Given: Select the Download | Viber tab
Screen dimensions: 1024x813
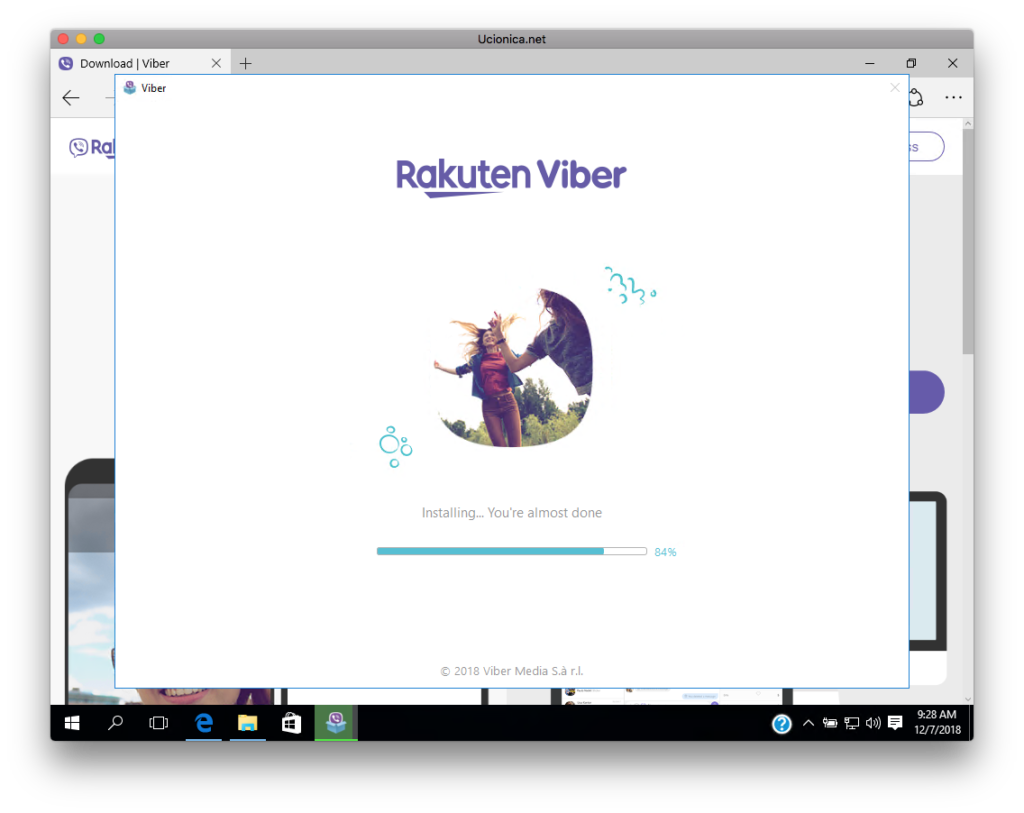Looking at the screenshot, I should pos(125,63).
